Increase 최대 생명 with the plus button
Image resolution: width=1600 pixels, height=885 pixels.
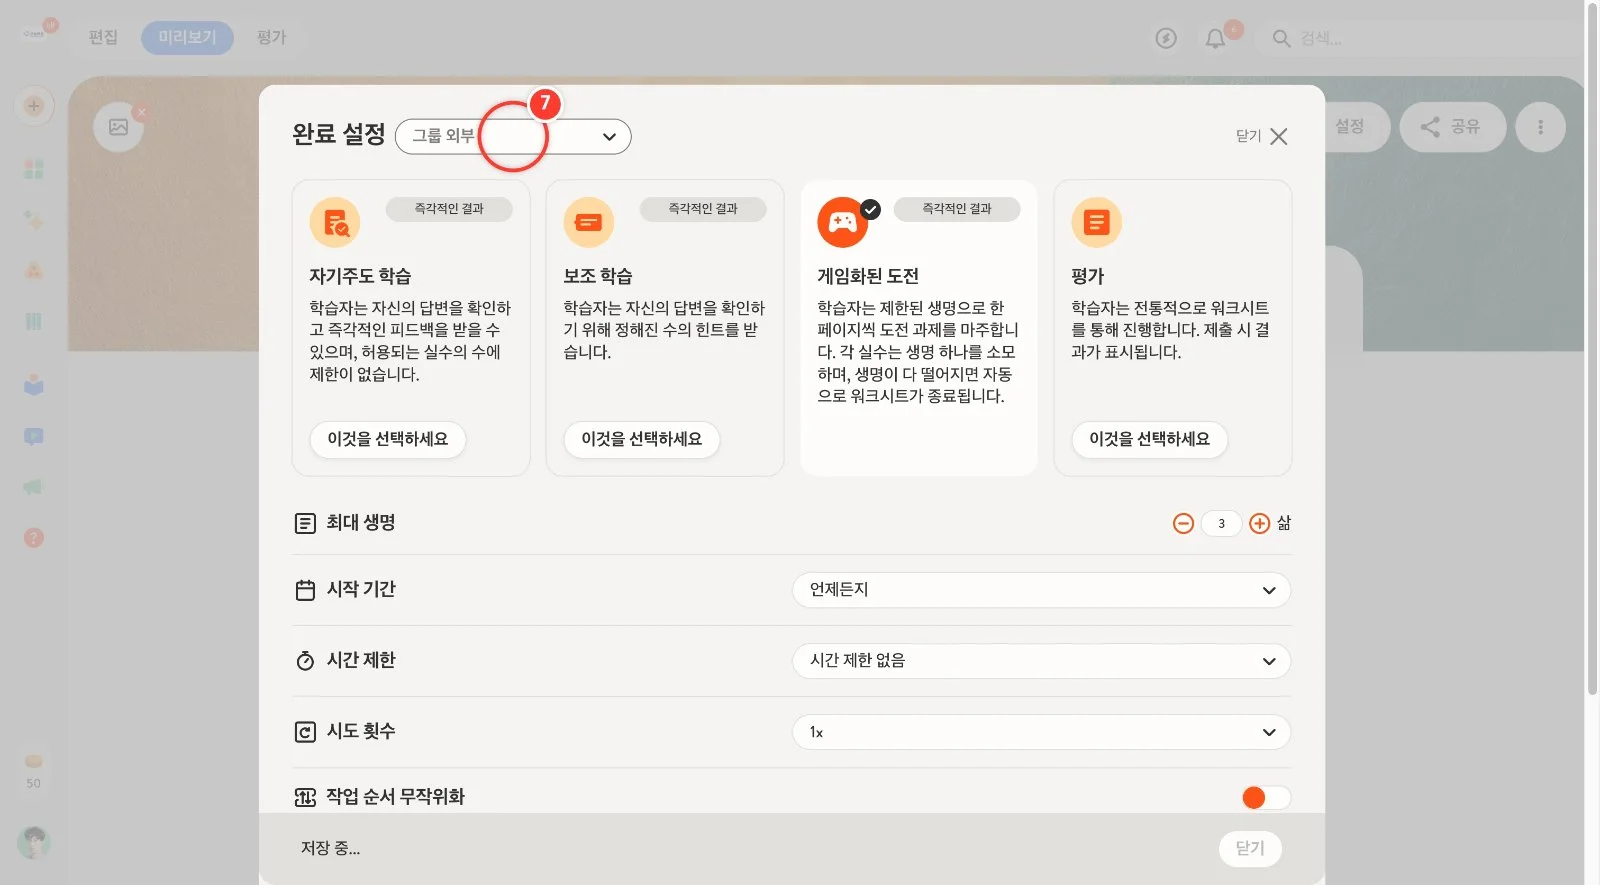tap(1260, 523)
